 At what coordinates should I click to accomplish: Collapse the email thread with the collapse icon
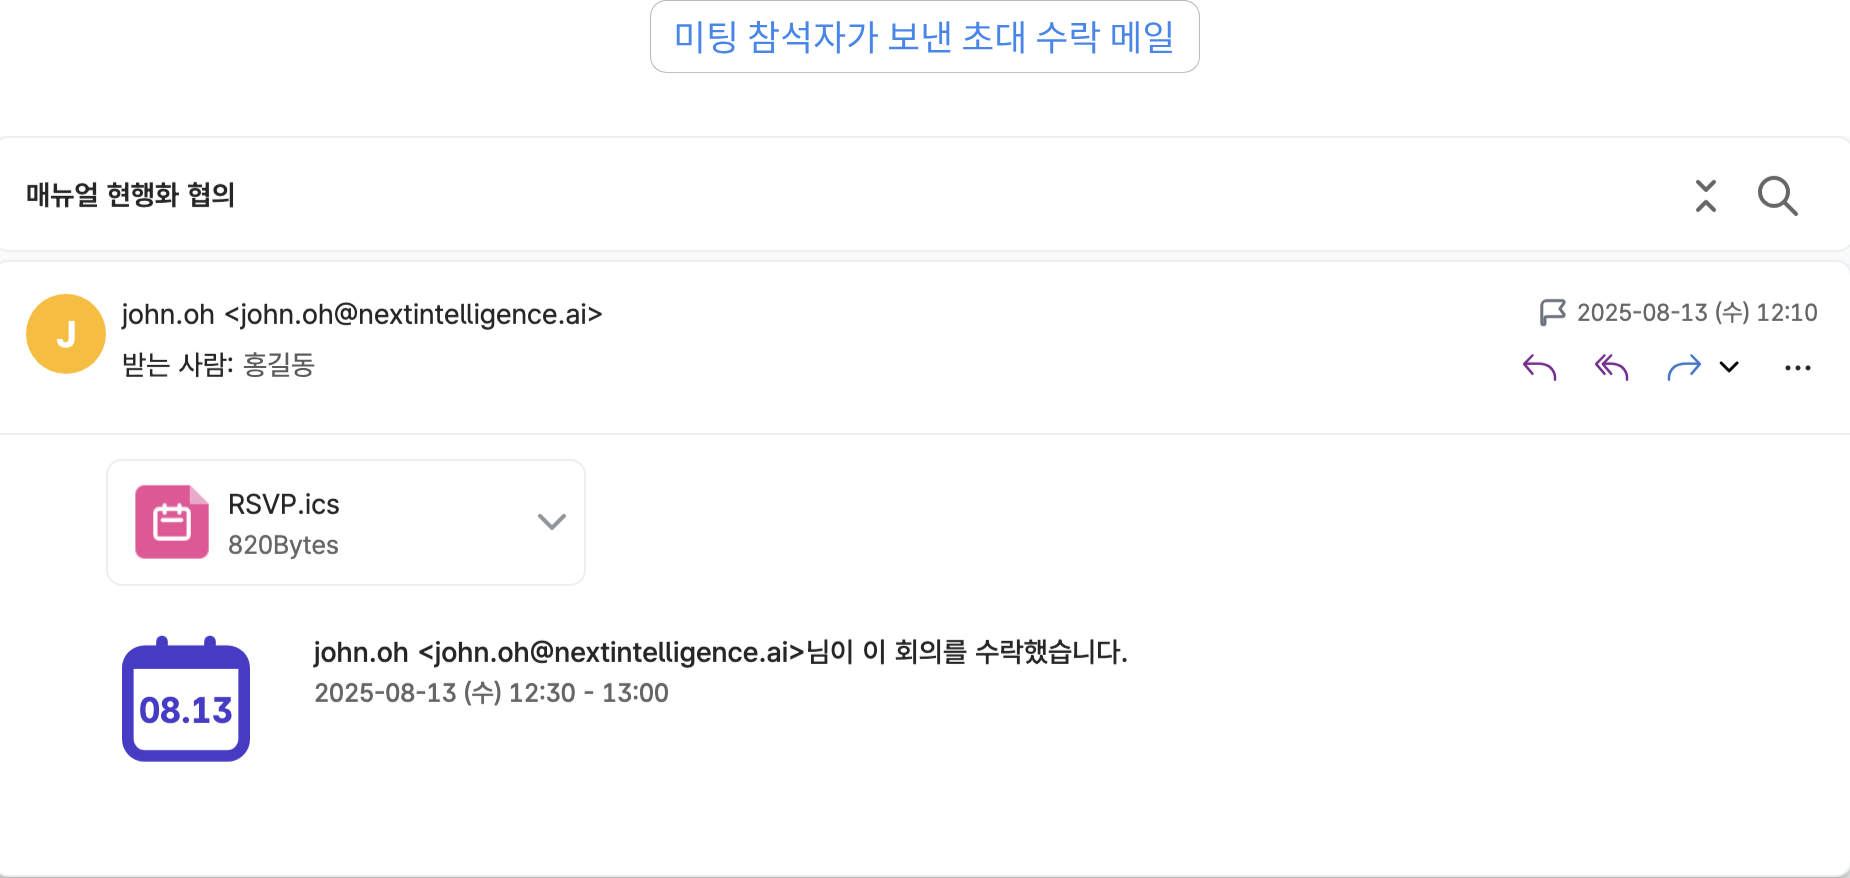[1706, 196]
